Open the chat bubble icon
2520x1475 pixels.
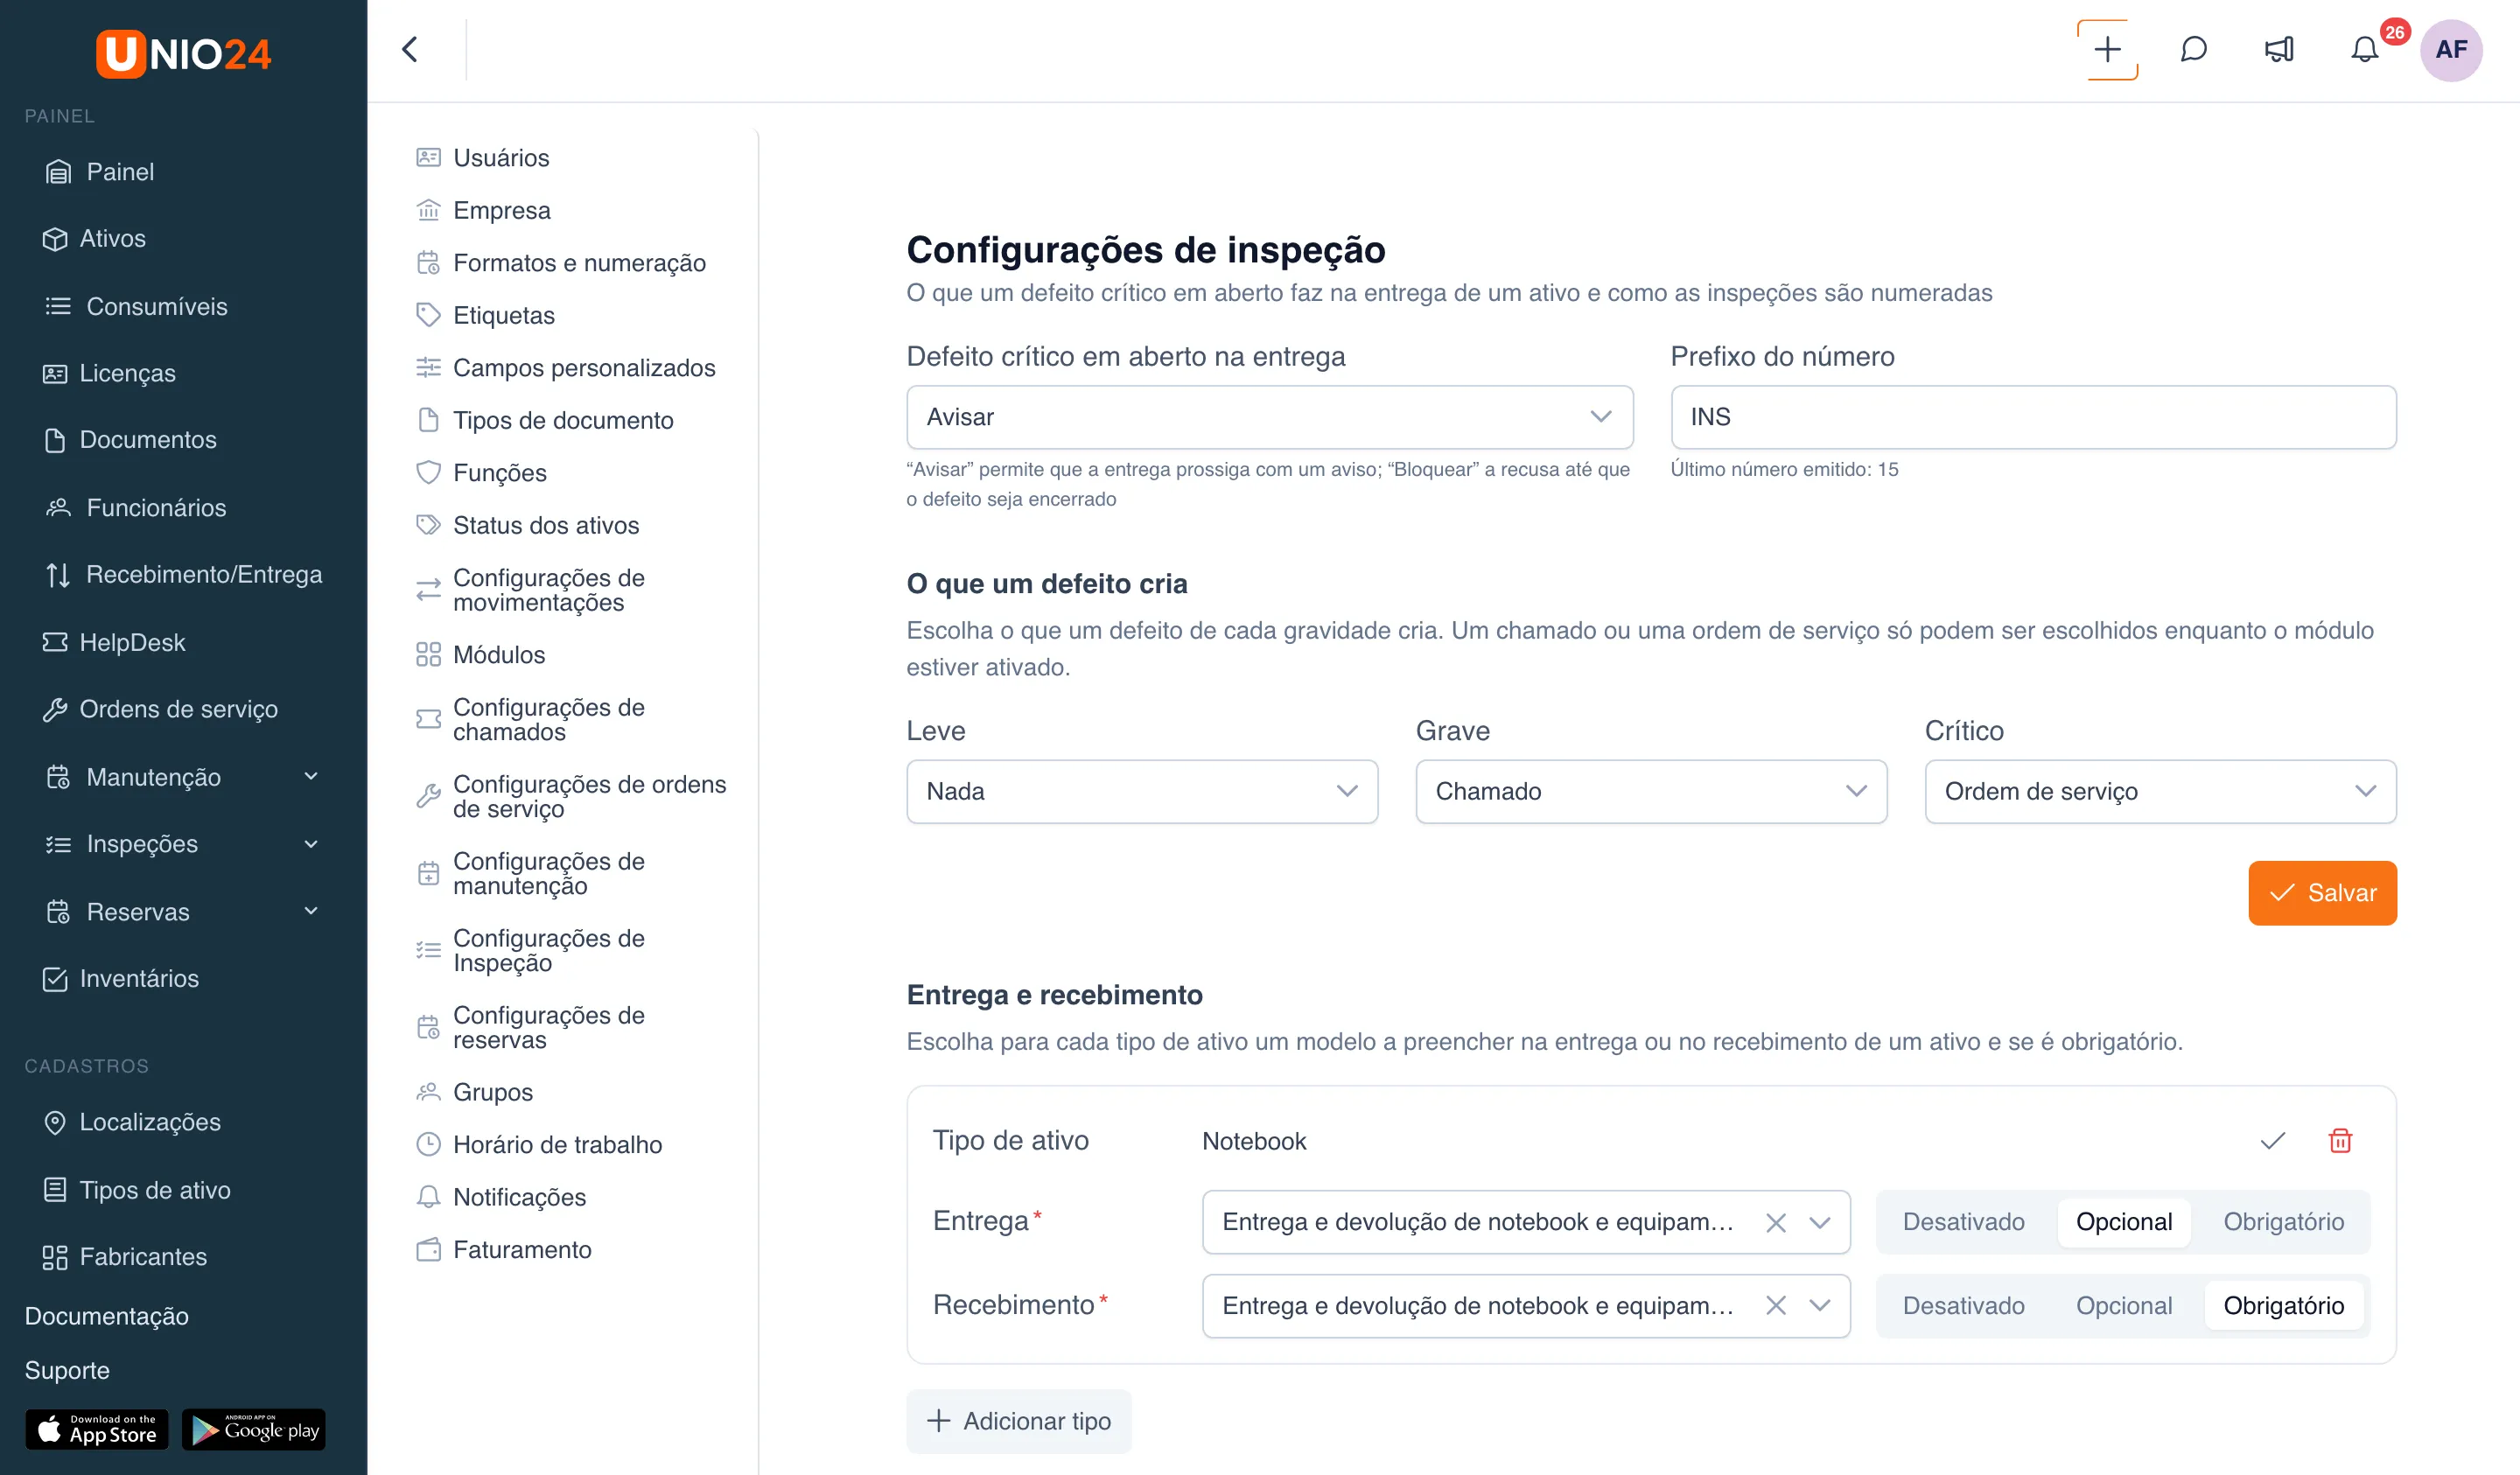[2193, 50]
